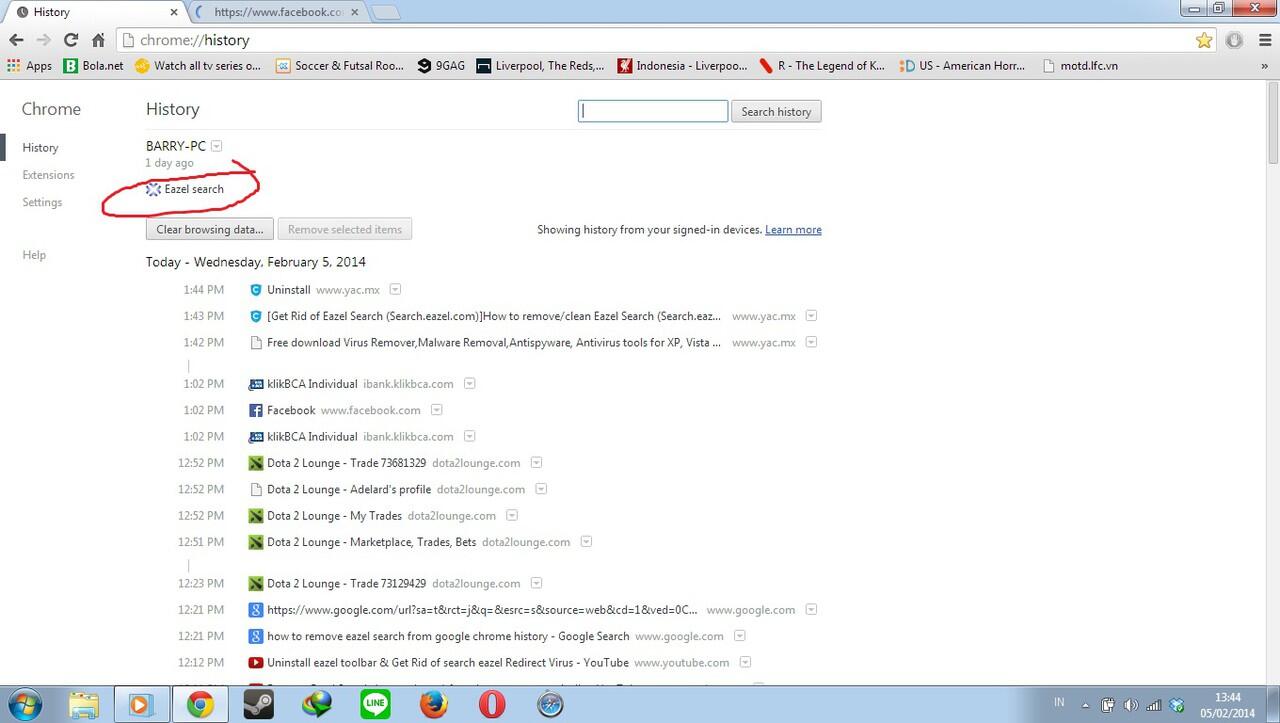Open dropdown for Facebook history entry
The width and height of the screenshot is (1280, 723).
coord(436,410)
